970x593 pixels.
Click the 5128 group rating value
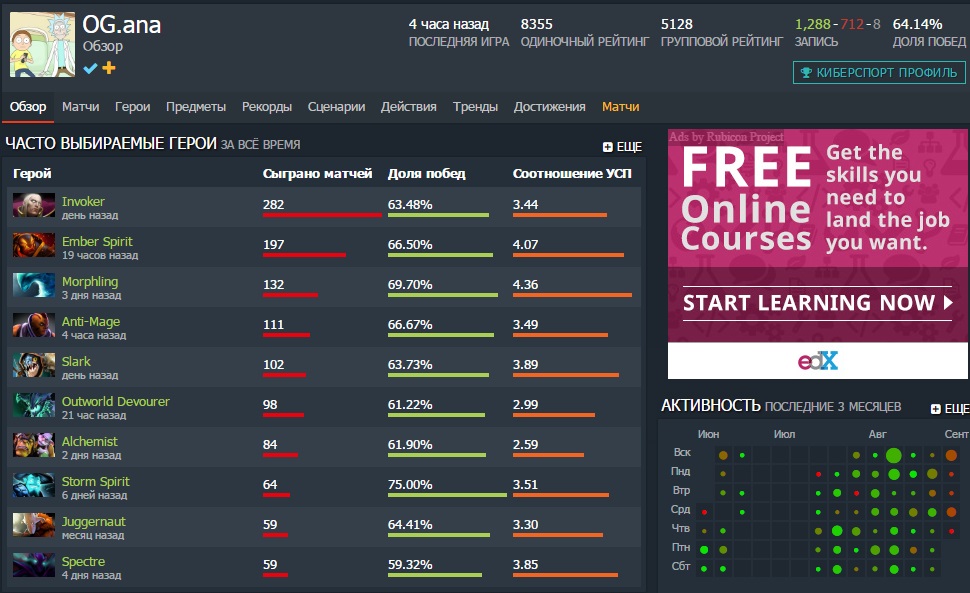click(x=677, y=24)
